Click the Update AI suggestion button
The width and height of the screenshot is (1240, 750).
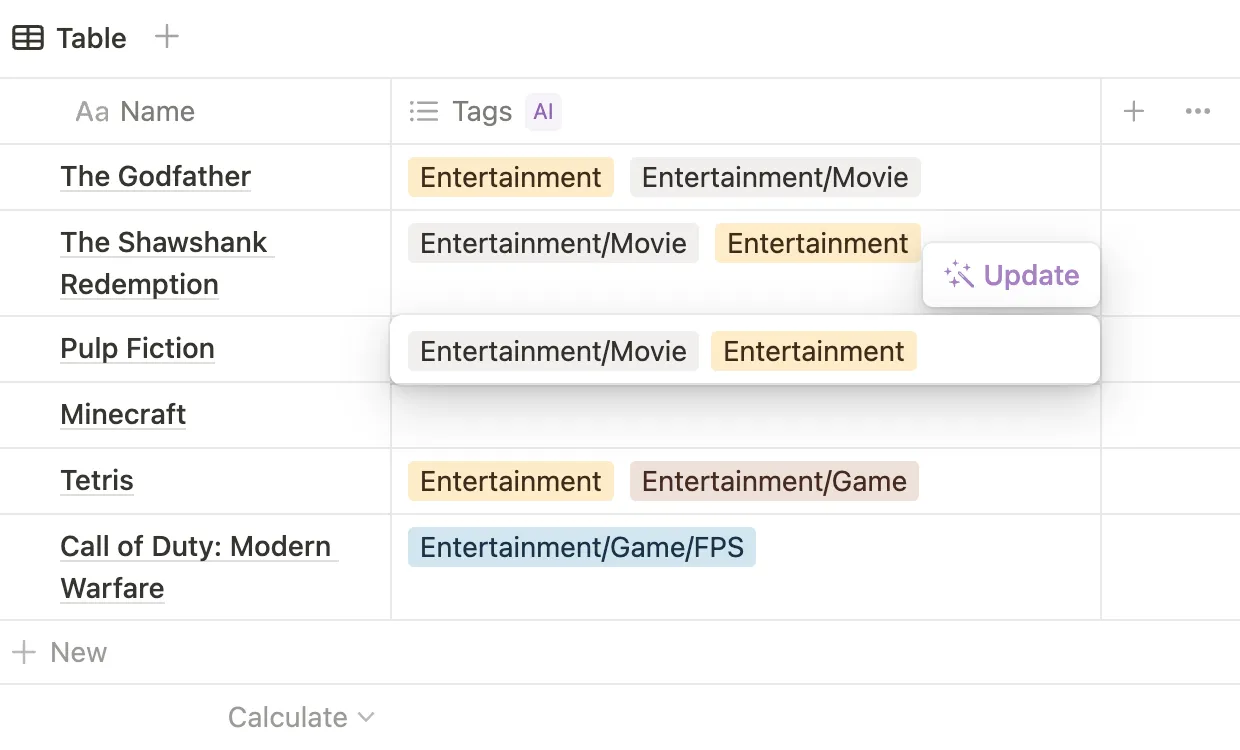click(1011, 275)
